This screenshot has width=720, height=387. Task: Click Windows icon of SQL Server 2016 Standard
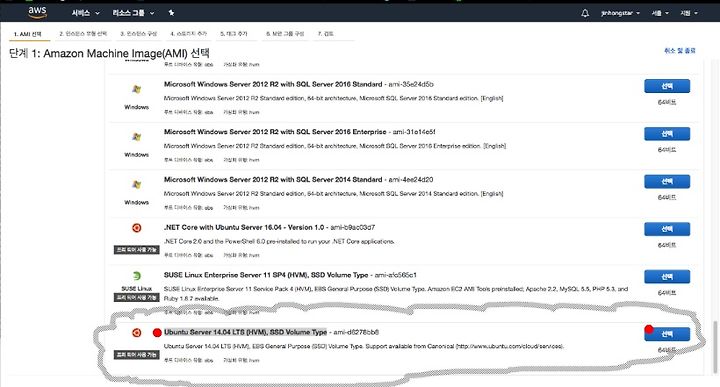[136, 89]
